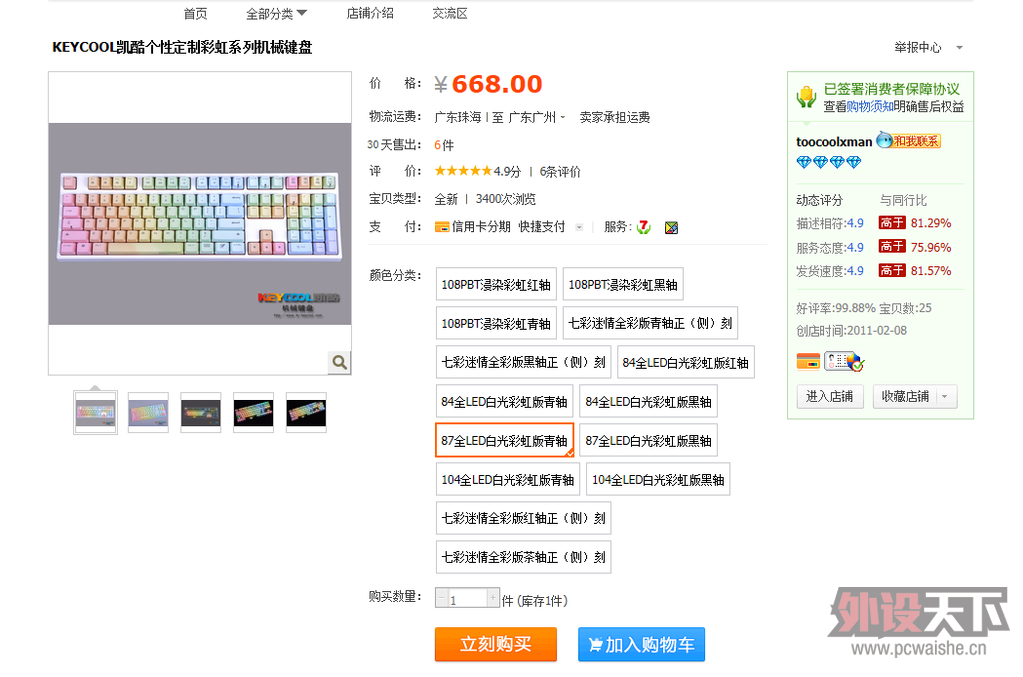
Task: Go to 首页 shop tab
Action: [195, 13]
